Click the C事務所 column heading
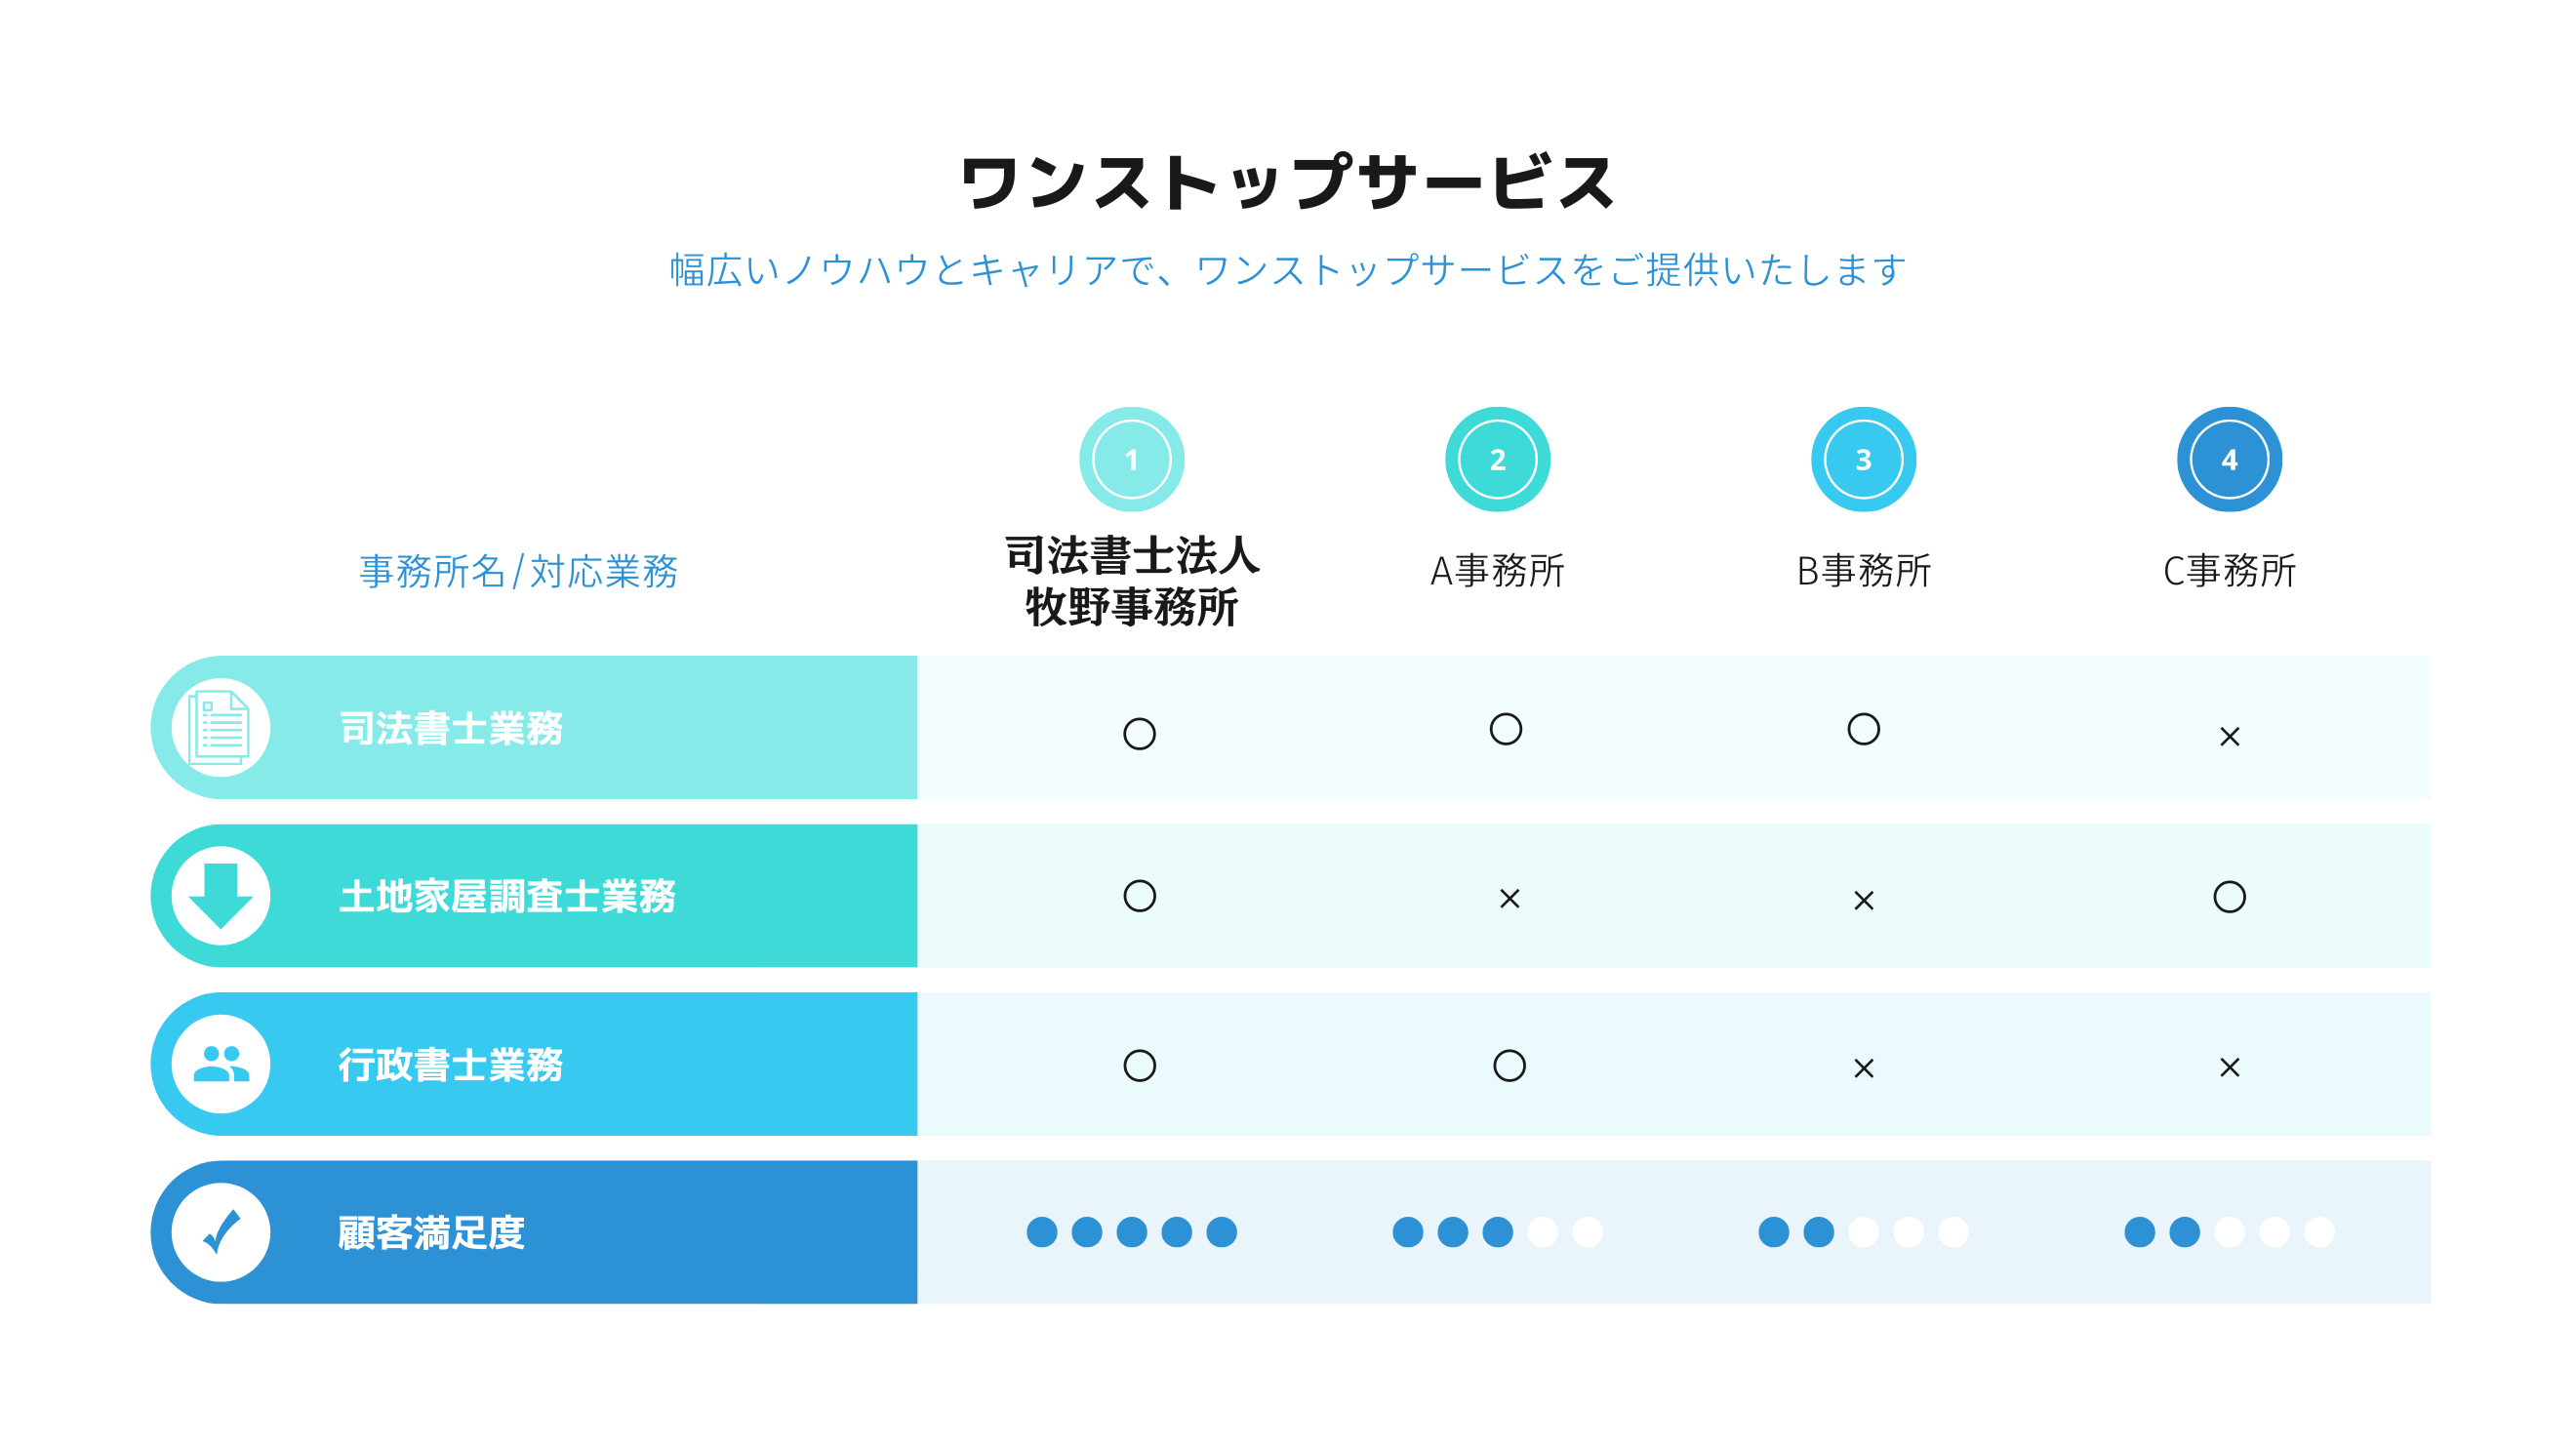 pyautogui.click(x=2229, y=571)
